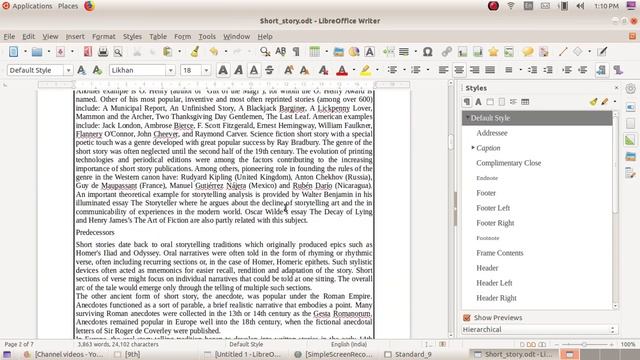Open font color dropdown arrow

[353, 70]
